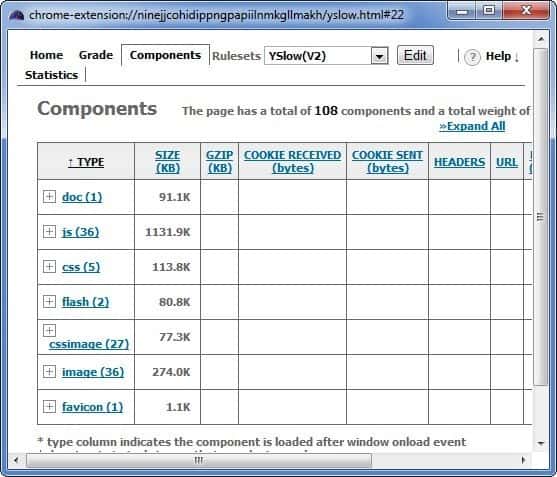Screen dimensions: 557x477
Task: Sort by COOKIE SENT (bytes) column
Action: pyautogui.click(x=388, y=162)
